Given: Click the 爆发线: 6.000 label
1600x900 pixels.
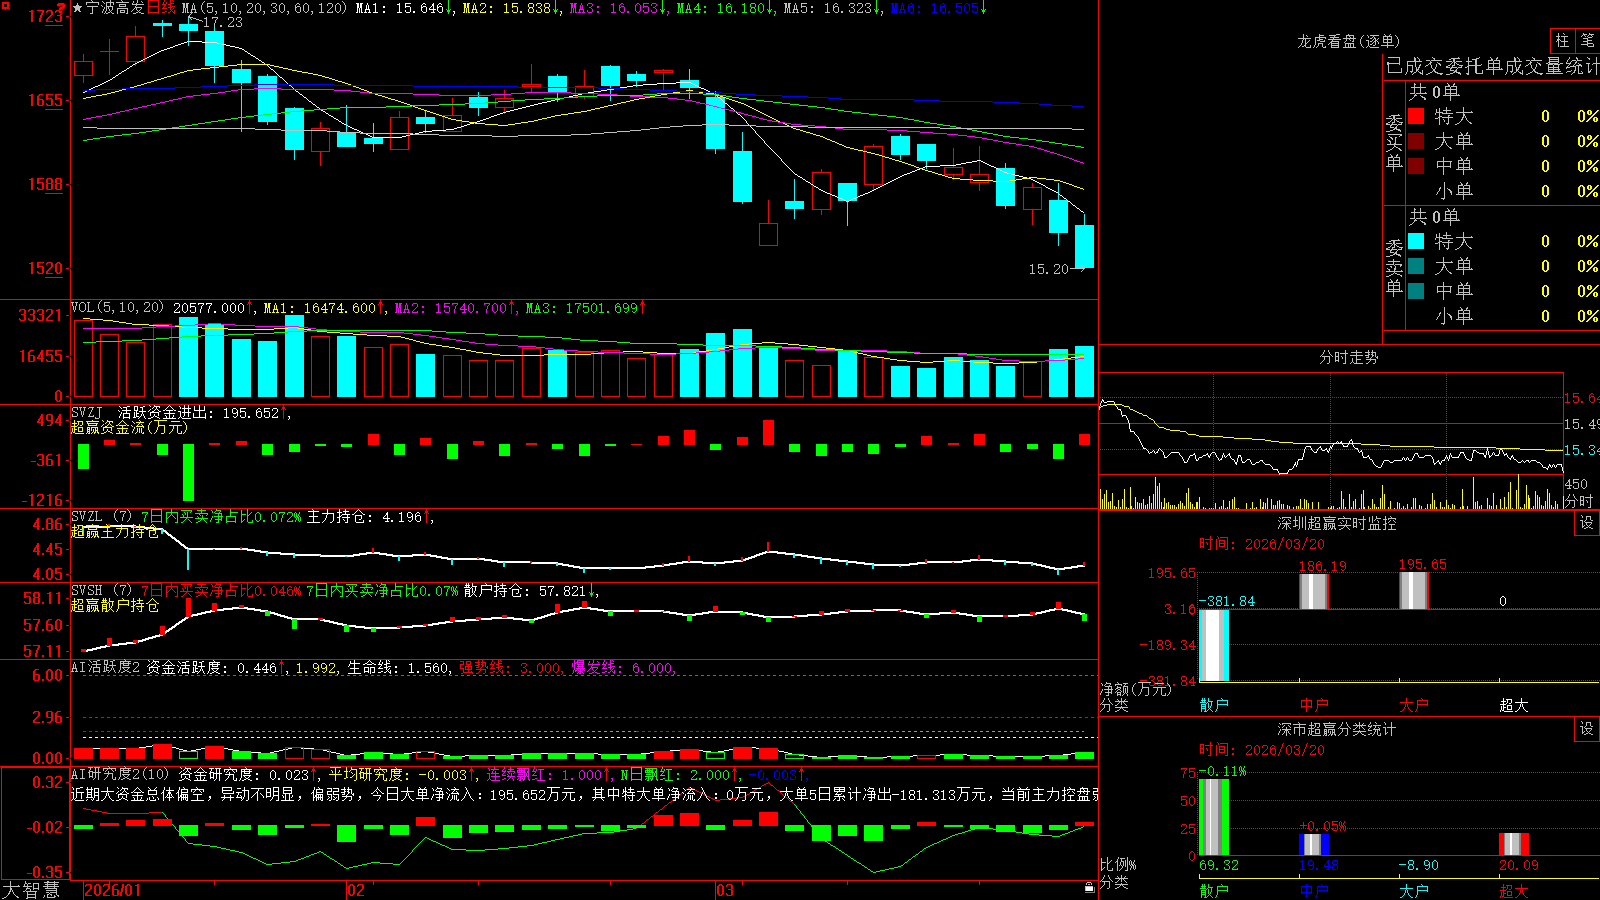Looking at the screenshot, I should point(622,668).
